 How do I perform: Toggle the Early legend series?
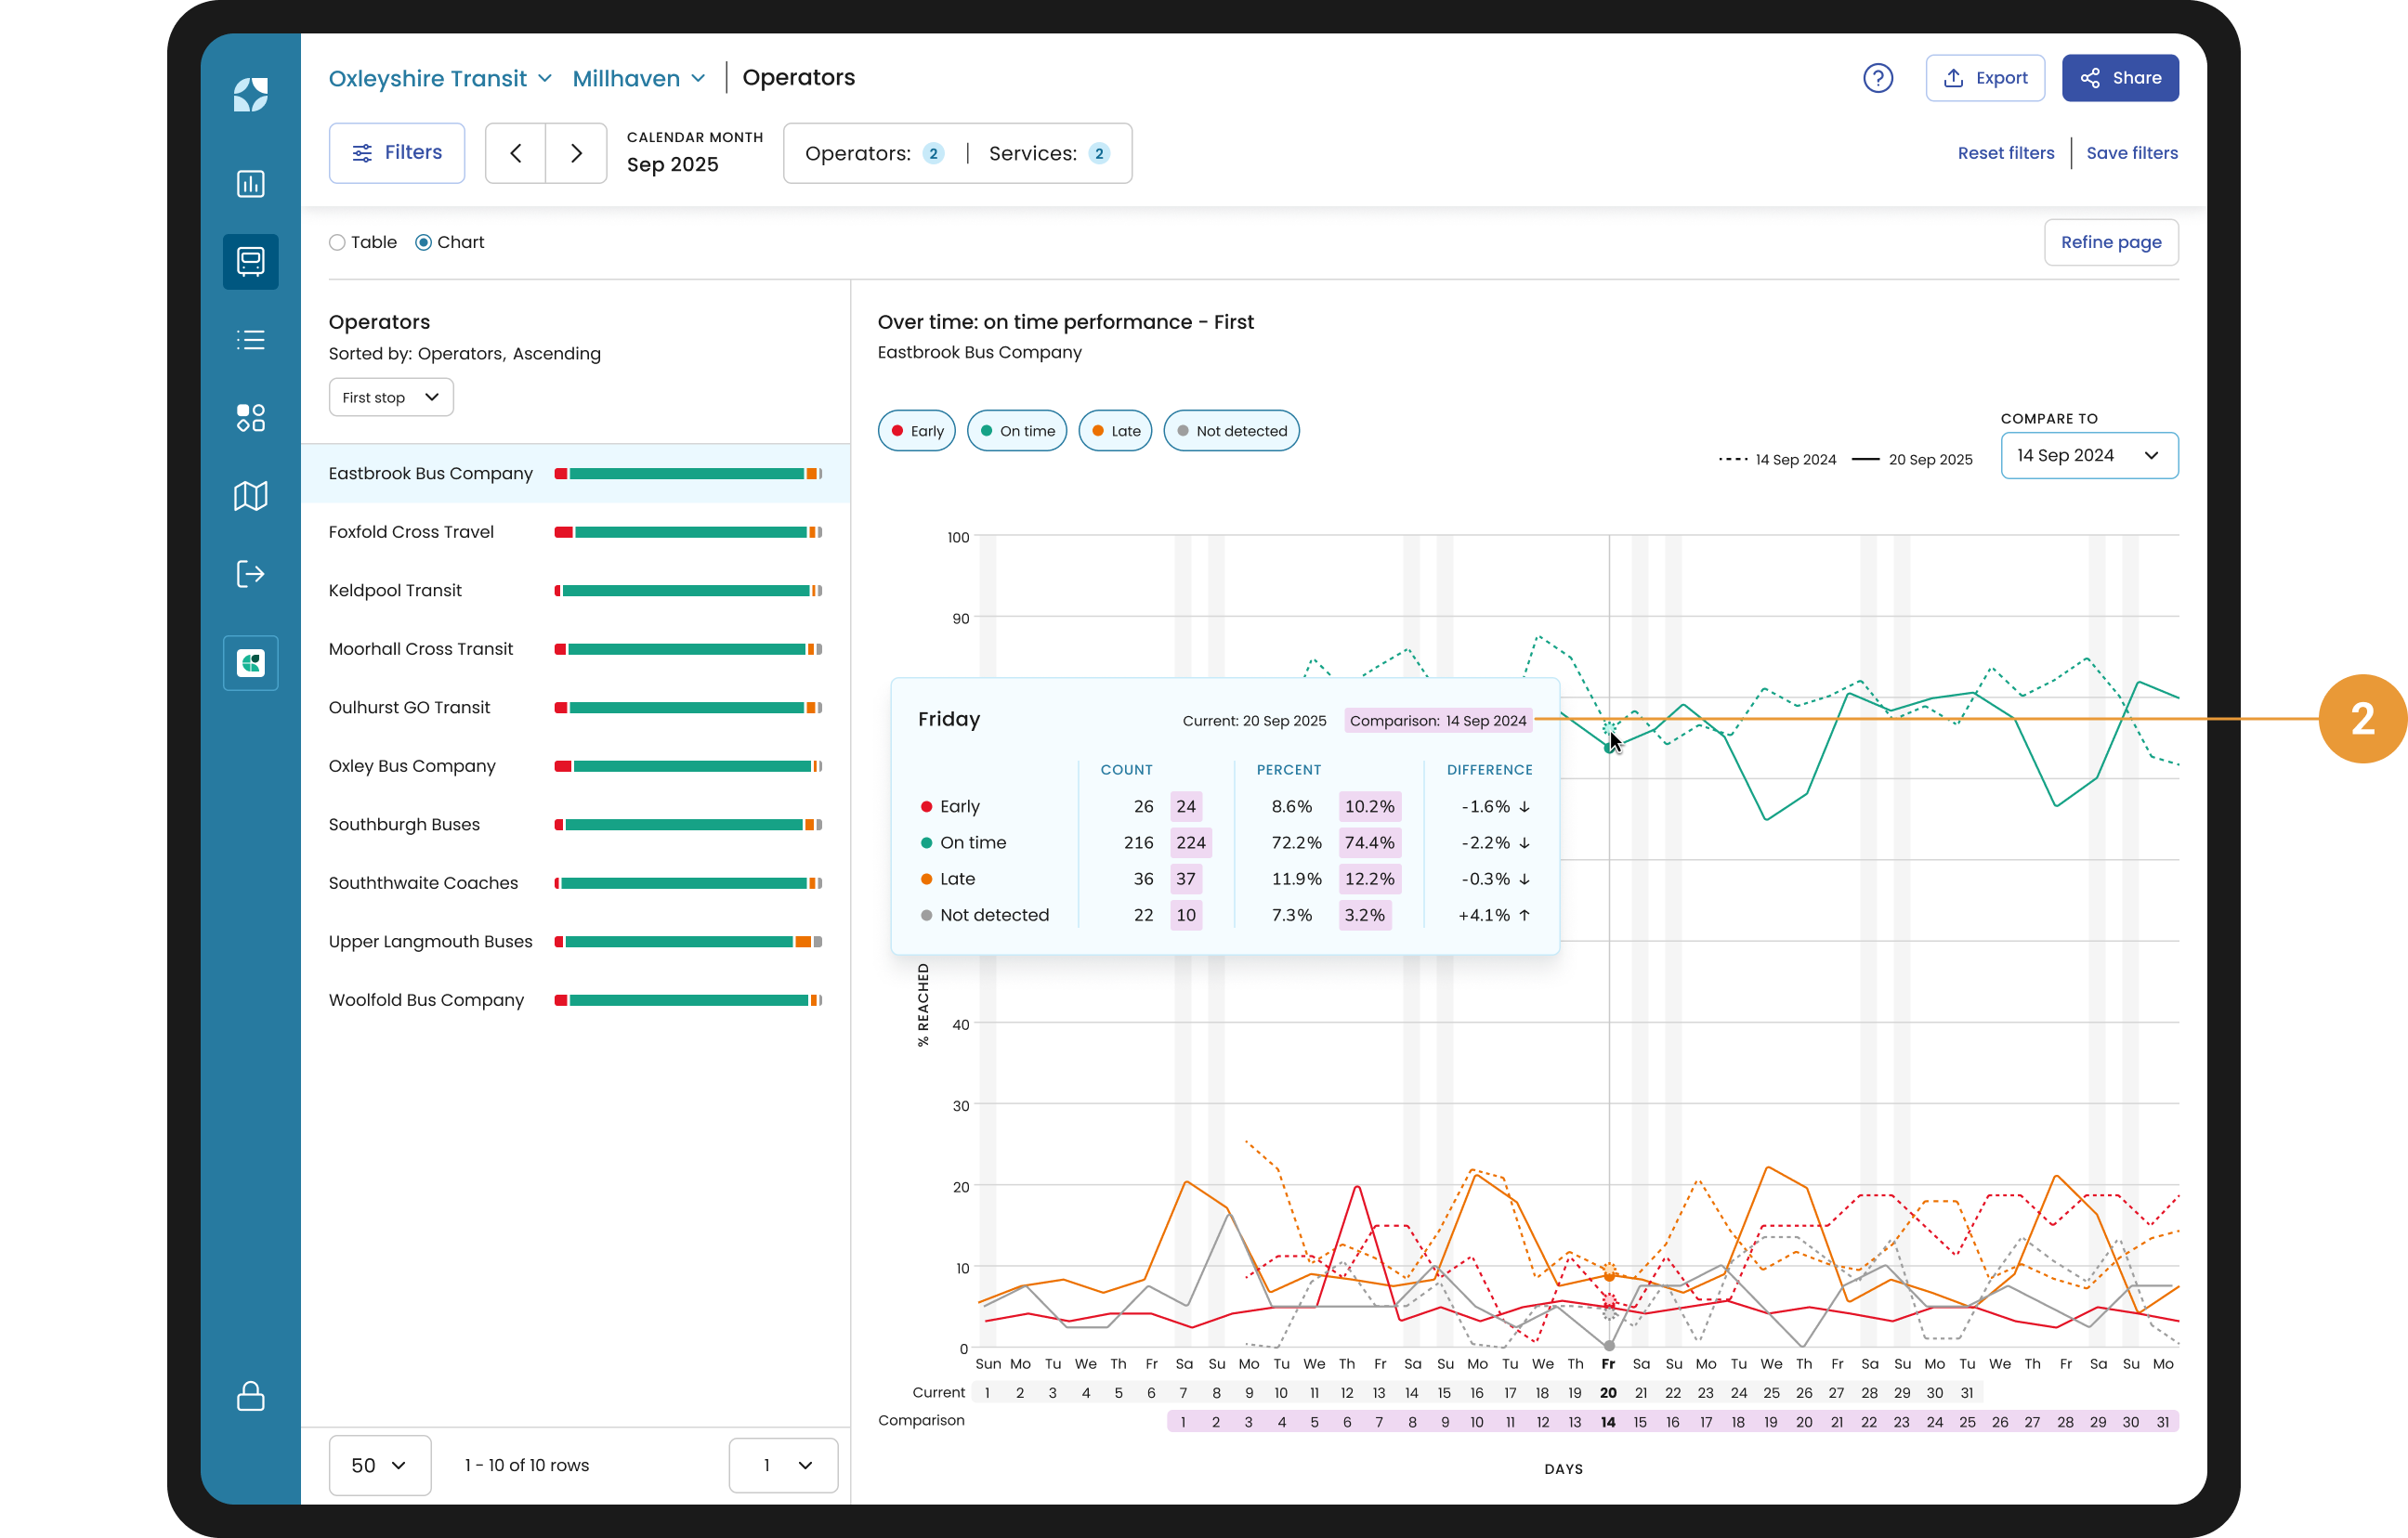[916, 431]
